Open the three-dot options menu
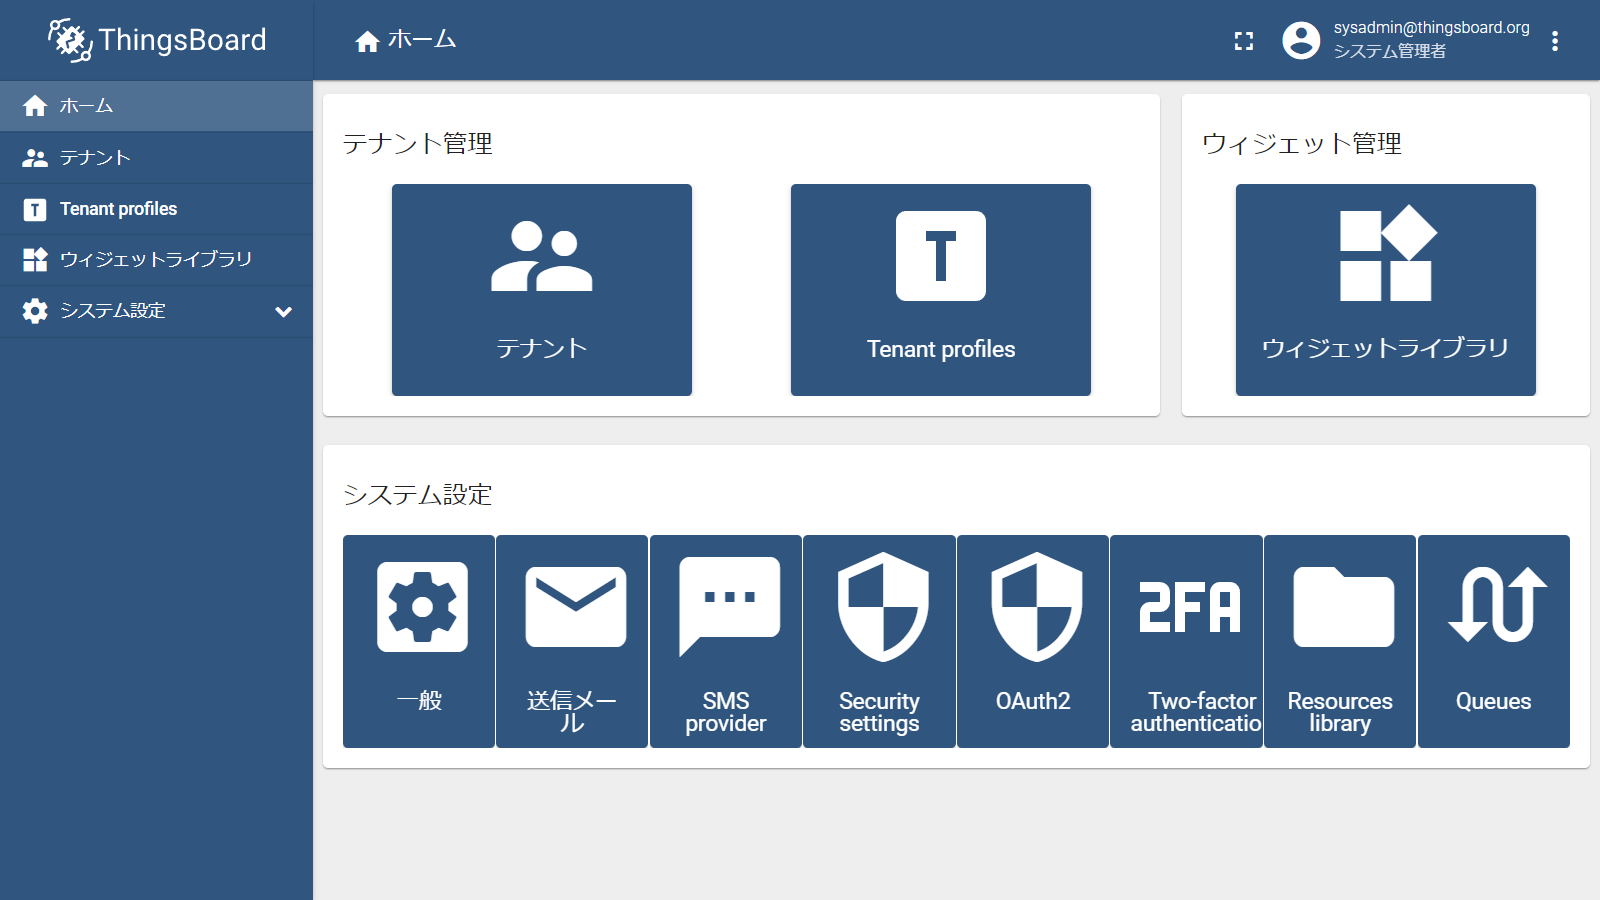 tap(1554, 41)
